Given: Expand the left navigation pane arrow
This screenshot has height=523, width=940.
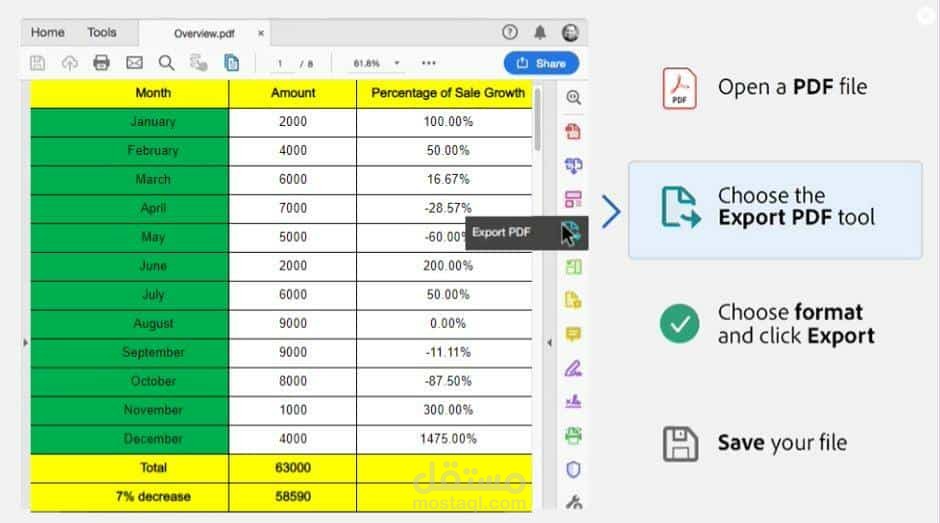Looking at the screenshot, I should pos(25,342).
